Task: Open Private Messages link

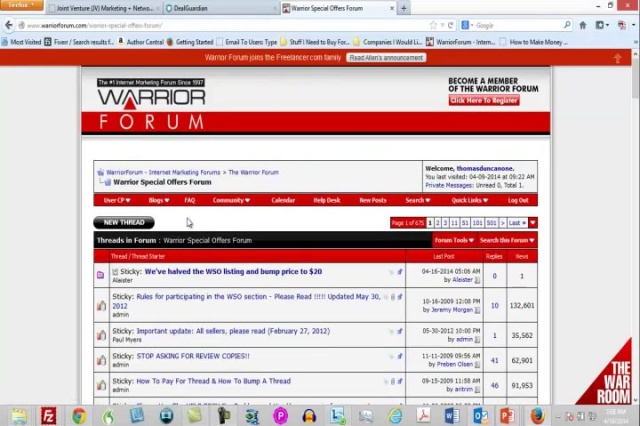Action: tap(449, 185)
